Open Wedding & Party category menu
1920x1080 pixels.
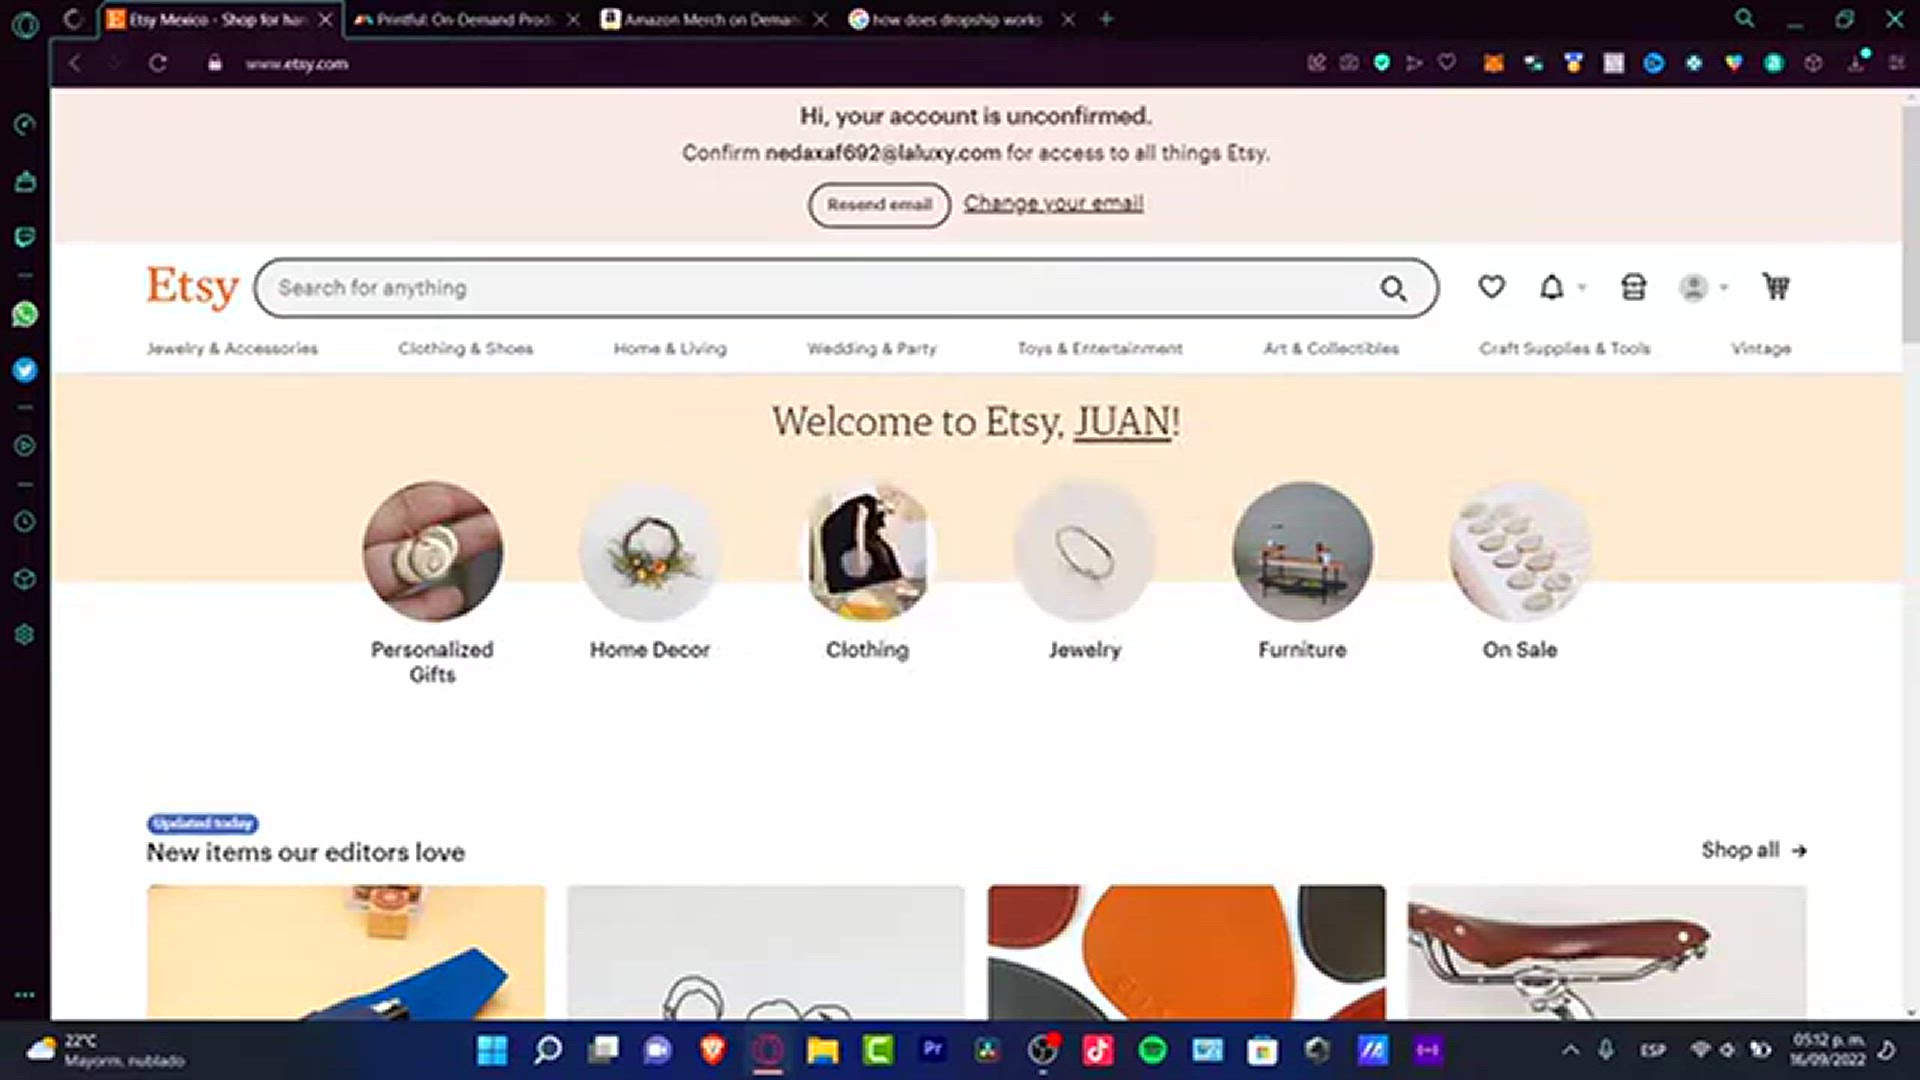[872, 348]
